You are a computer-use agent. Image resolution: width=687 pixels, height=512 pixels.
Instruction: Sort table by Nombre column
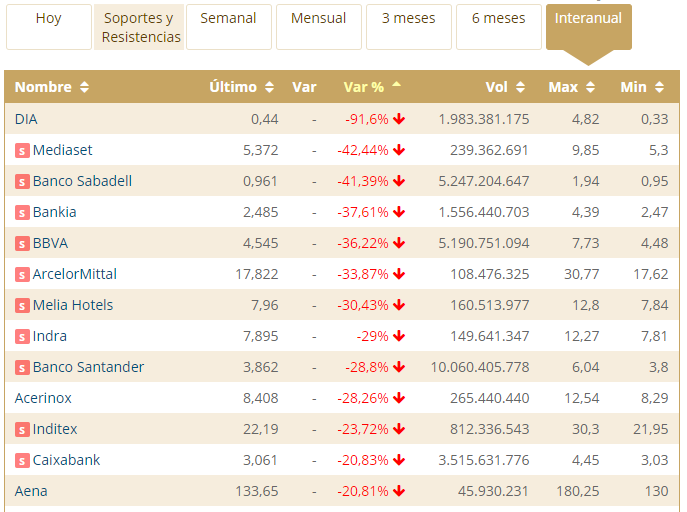51,87
